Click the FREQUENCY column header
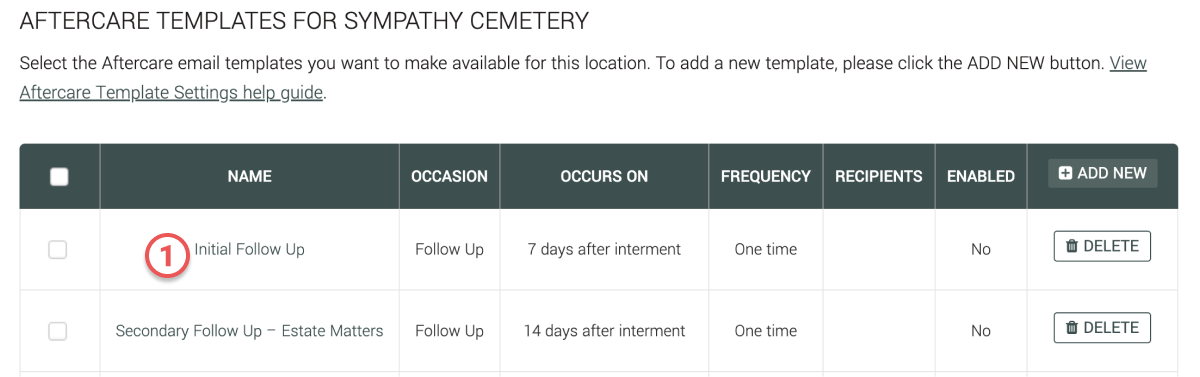 pyautogui.click(x=766, y=176)
